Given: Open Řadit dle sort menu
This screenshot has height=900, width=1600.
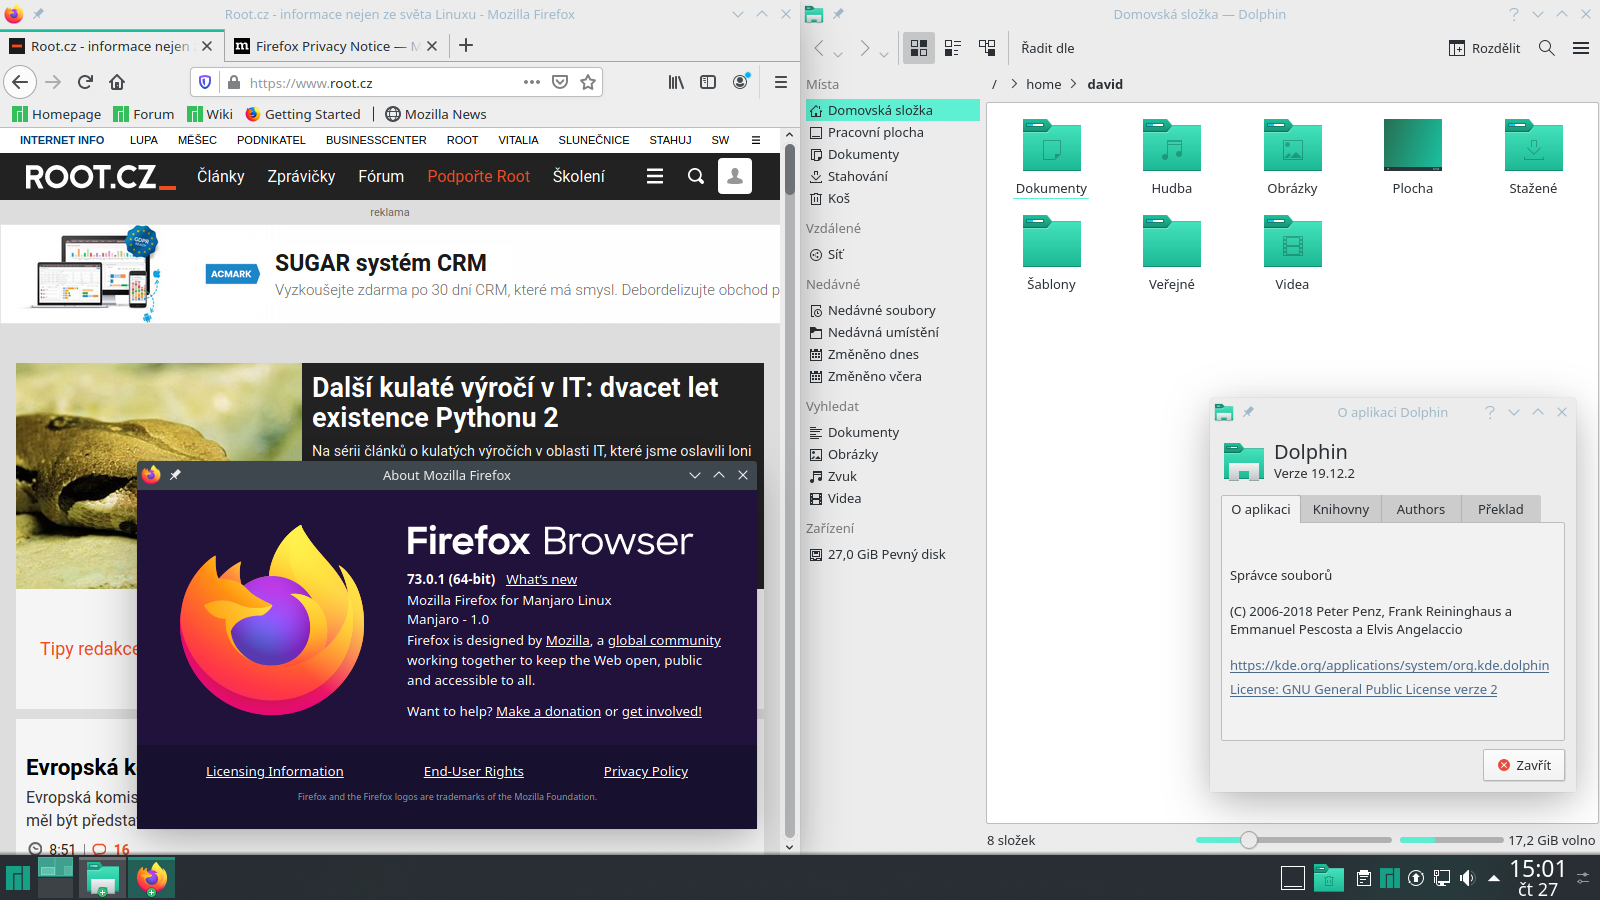Looking at the screenshot, I should 1048,48.
